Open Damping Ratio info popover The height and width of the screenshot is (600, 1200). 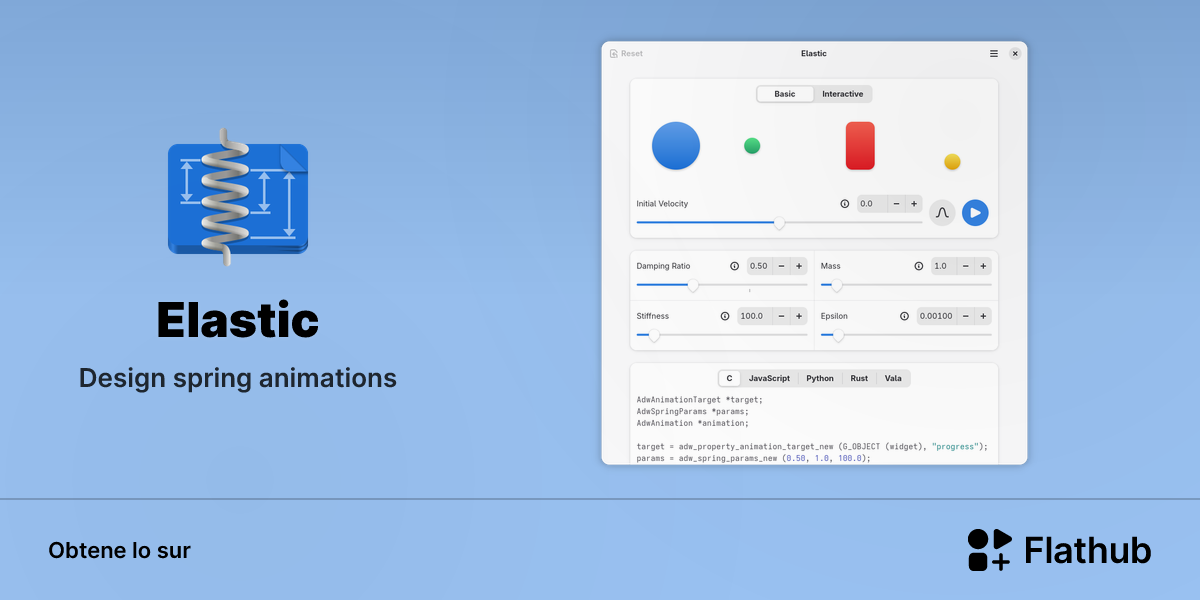click(x=735, y=266)
